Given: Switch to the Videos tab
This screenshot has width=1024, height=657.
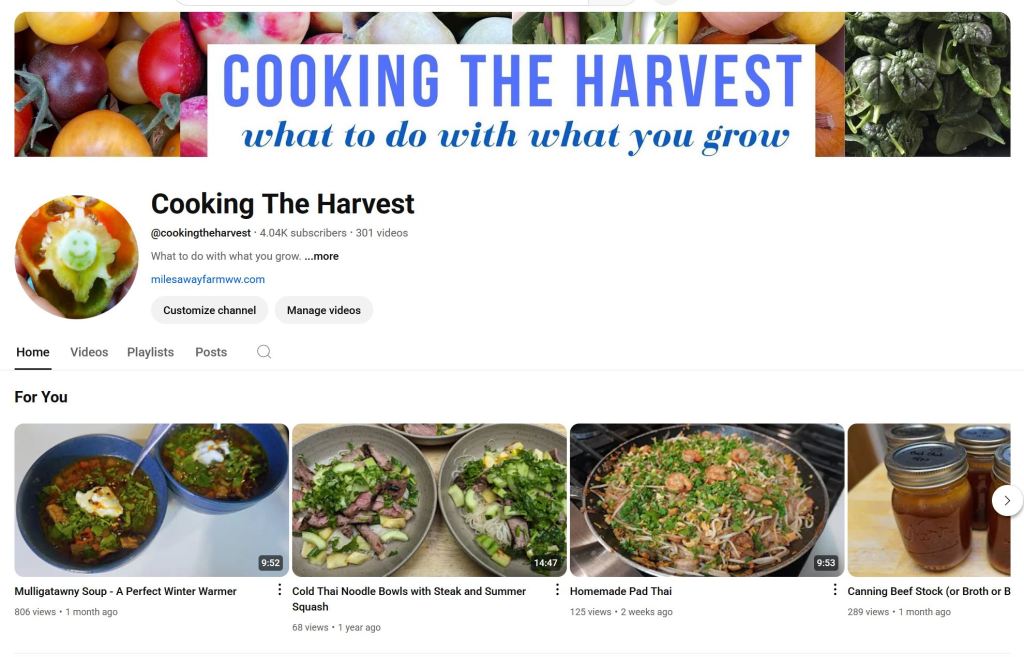Looking at the screenshot, I should pos(89,352).
